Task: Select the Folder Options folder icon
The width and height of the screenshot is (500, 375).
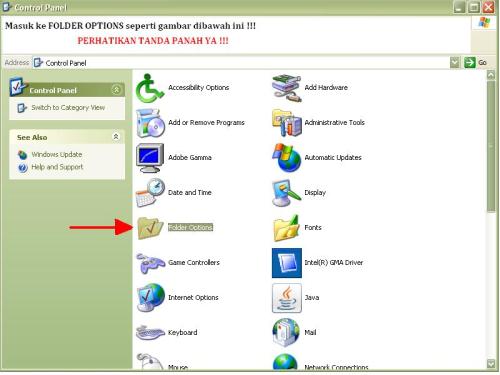Action: tap(150, 228)
